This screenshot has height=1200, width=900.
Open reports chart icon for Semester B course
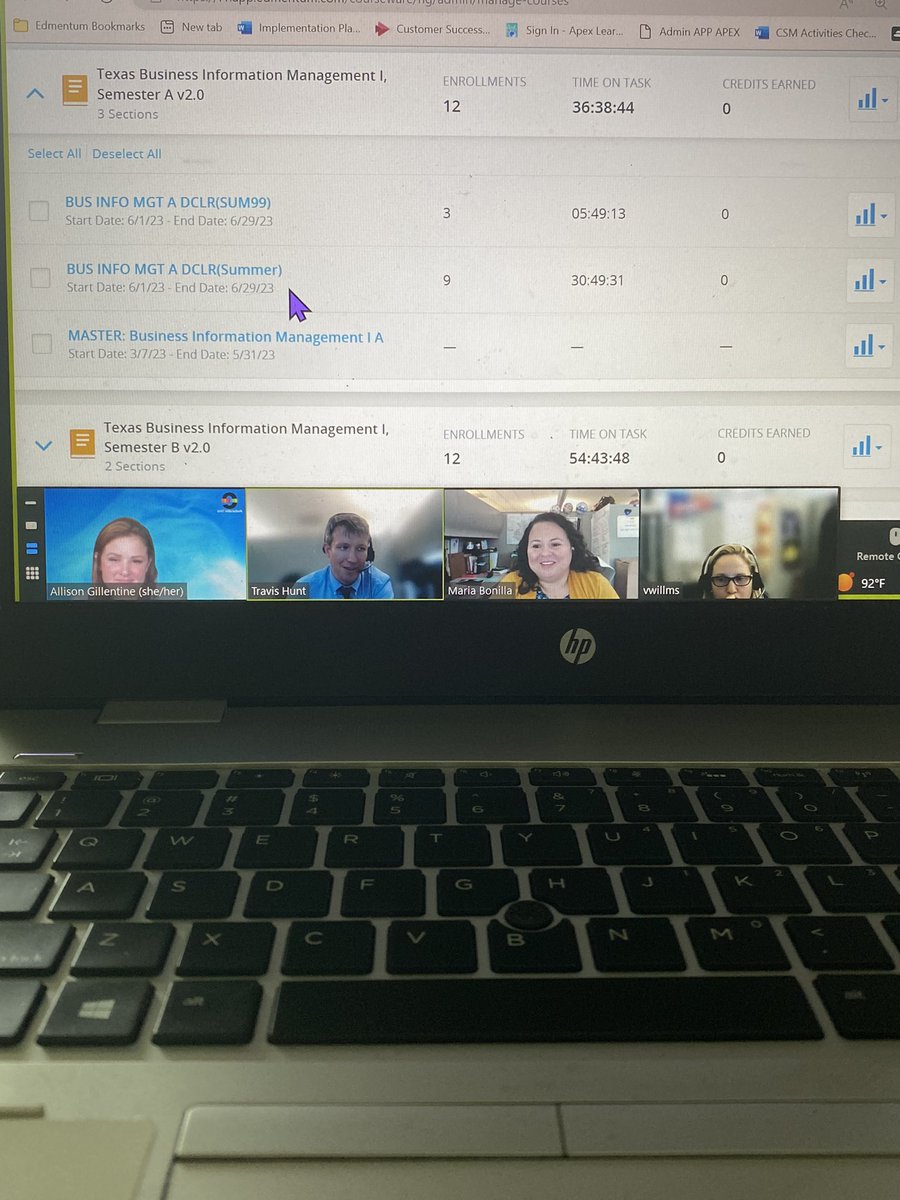point(868,447)
